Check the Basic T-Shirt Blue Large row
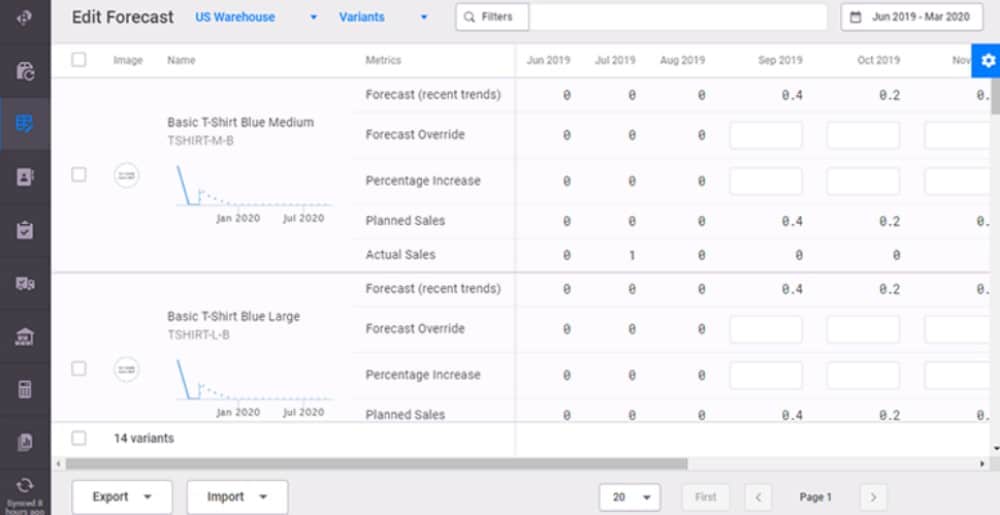Screen dimensions: 1000x515 click(x=79, y=369)
